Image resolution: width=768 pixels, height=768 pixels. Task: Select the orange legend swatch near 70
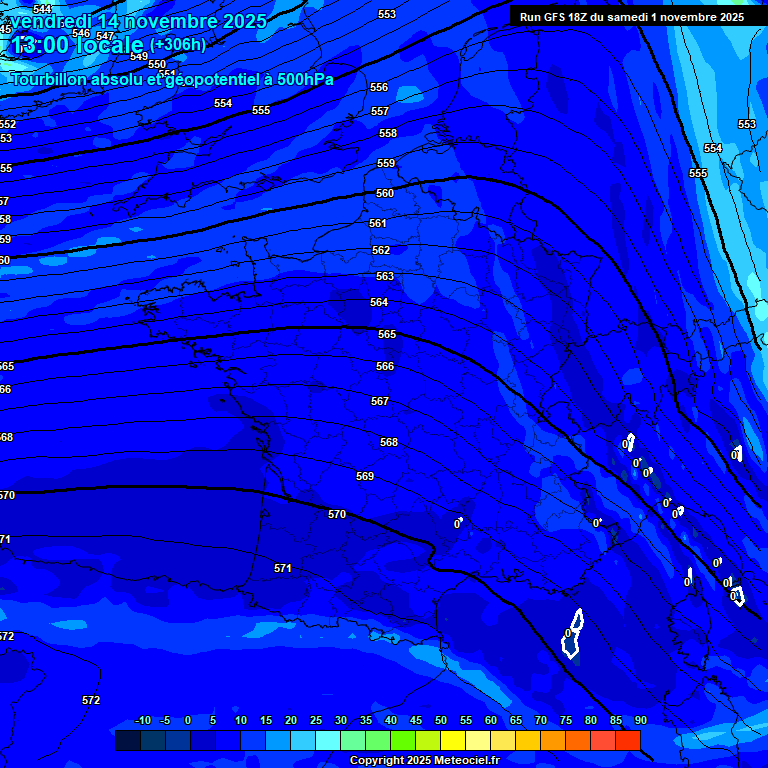[x=552, y=740]
